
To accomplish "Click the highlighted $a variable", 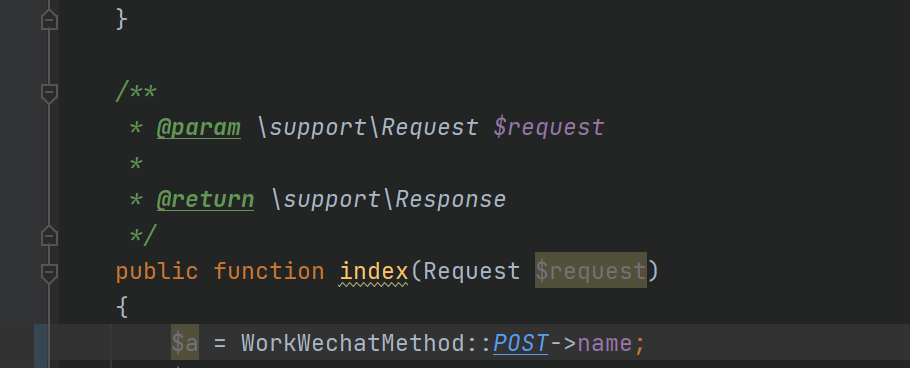I will [185, 343].
